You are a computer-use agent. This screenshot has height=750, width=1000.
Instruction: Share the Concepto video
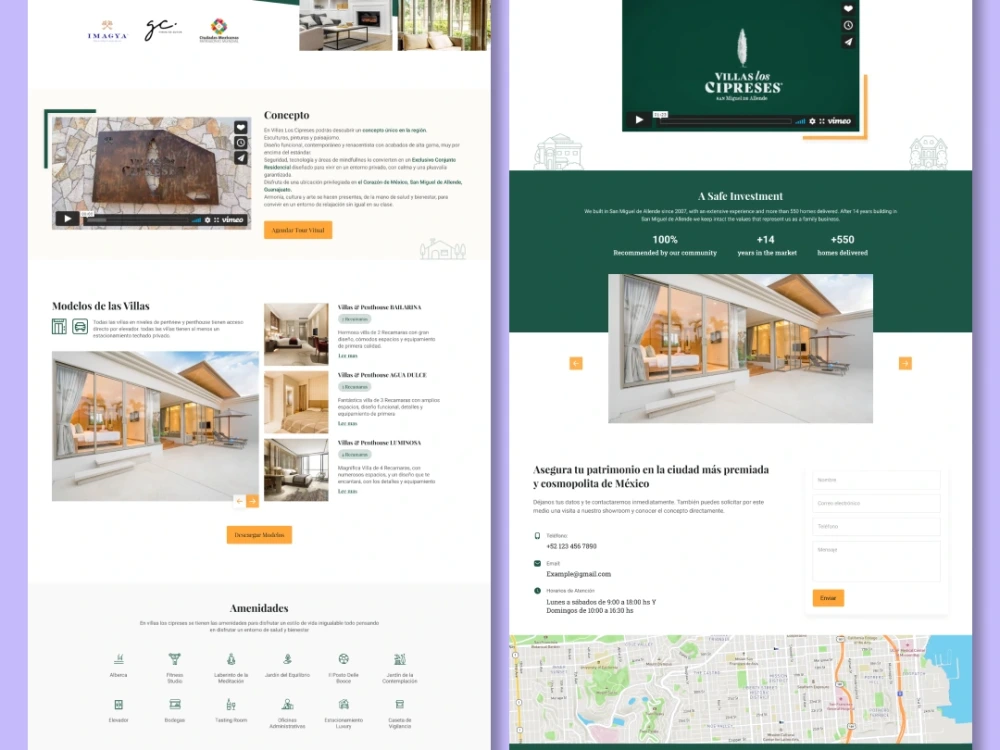point(240,158)
